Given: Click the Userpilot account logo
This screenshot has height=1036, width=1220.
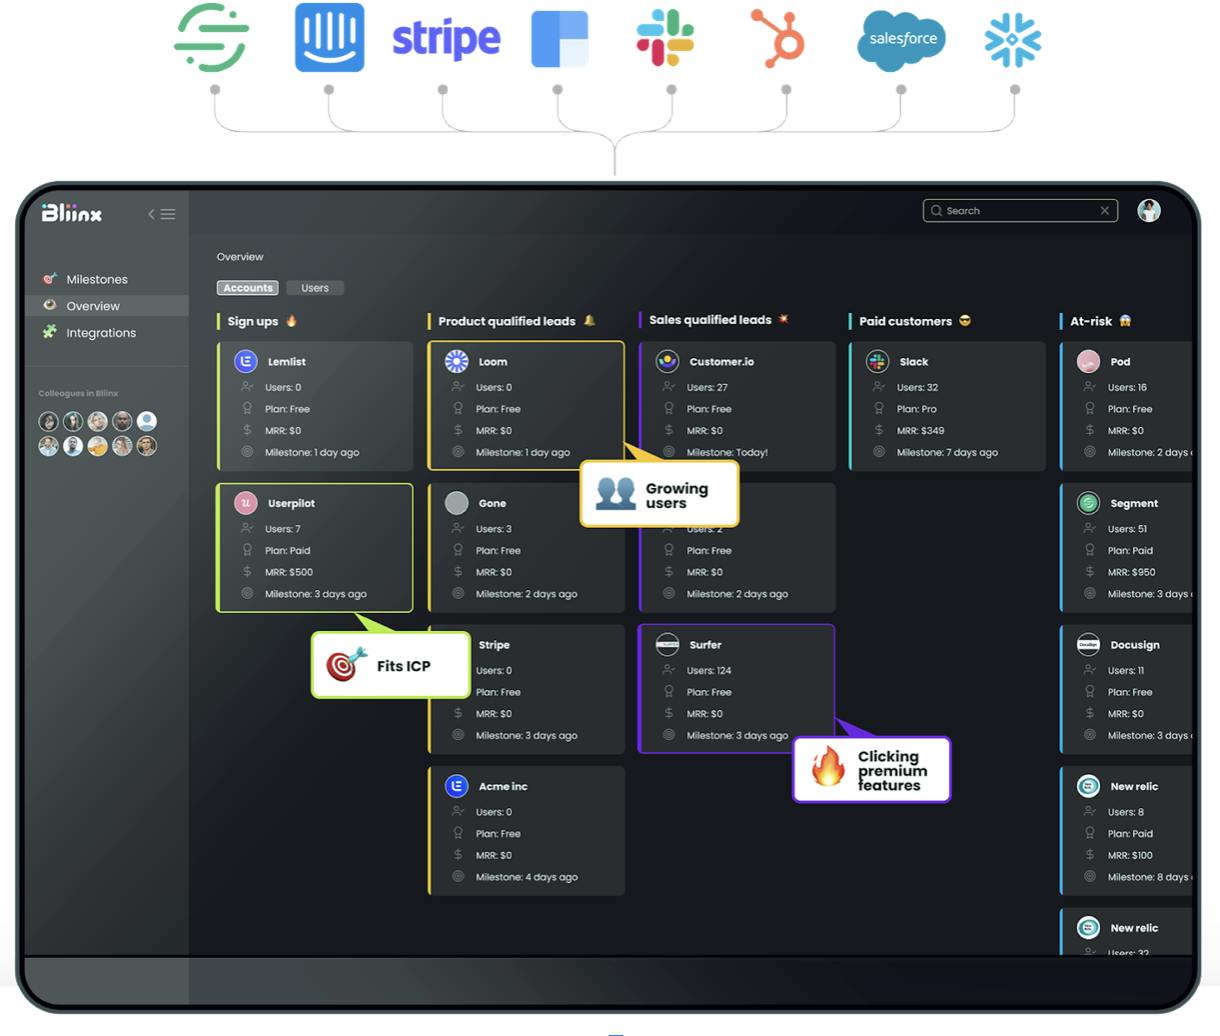Looking at the screenshot, I should [x=246, y=503].
